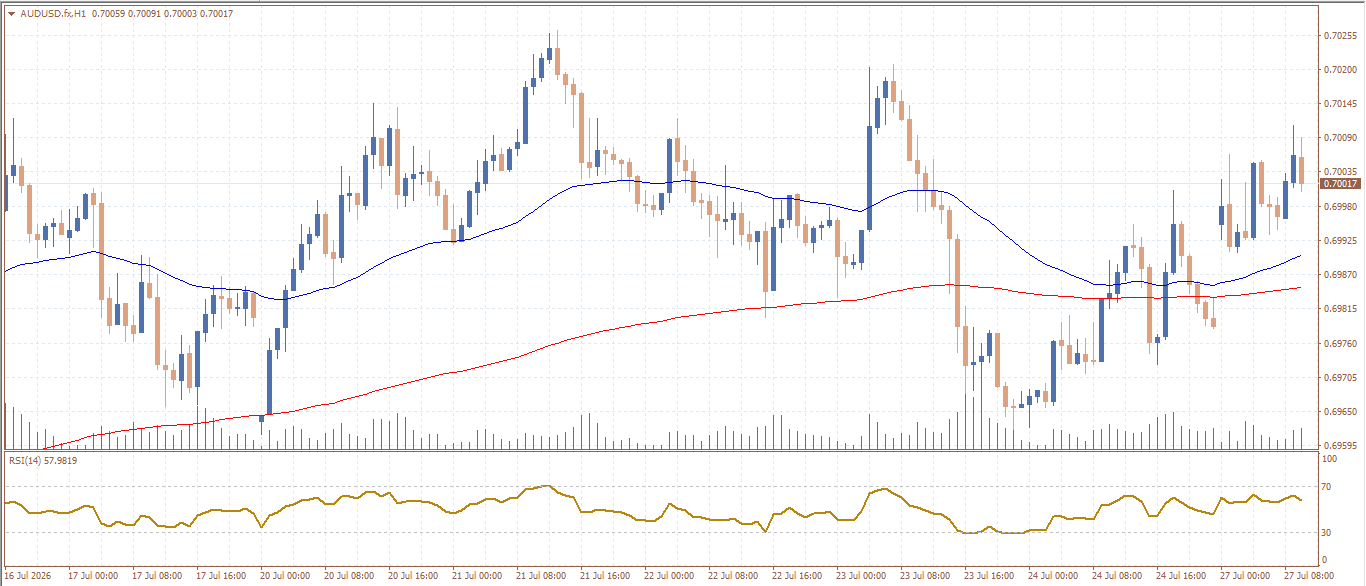Click the triangle arrow beside AUDUSD.fx,H1

[x=11, y=14]
